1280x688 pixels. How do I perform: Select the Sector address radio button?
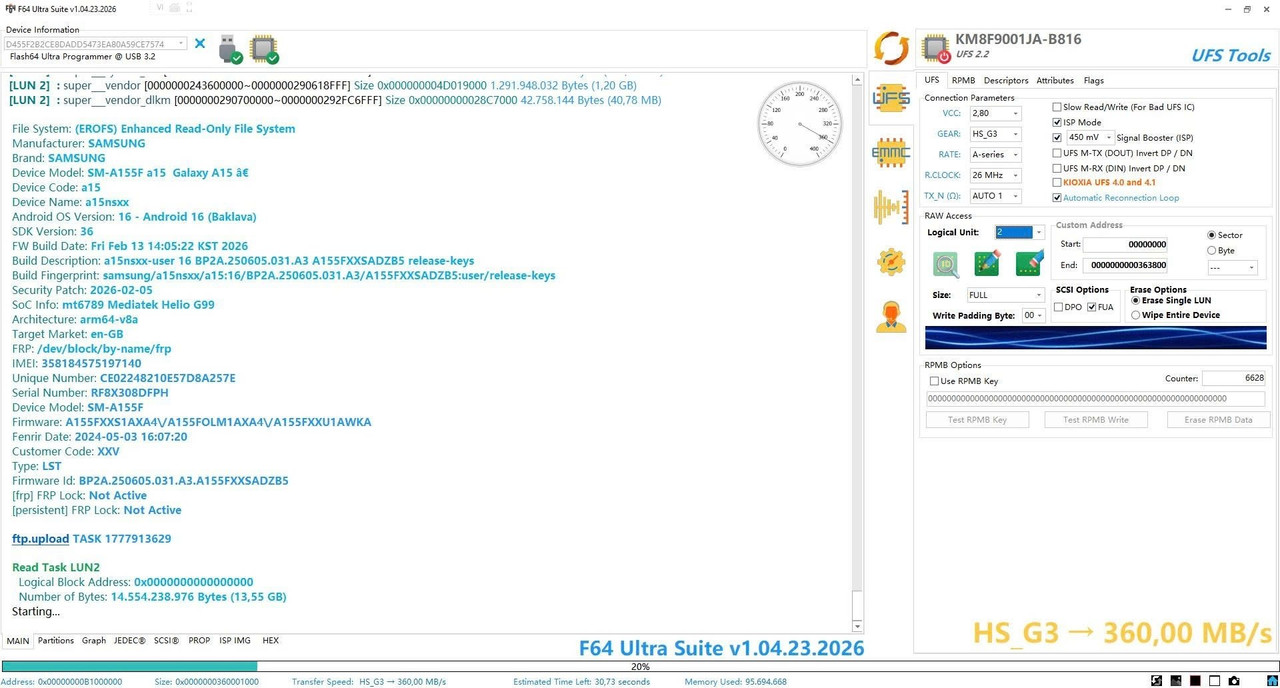[x=1212, y=235]
